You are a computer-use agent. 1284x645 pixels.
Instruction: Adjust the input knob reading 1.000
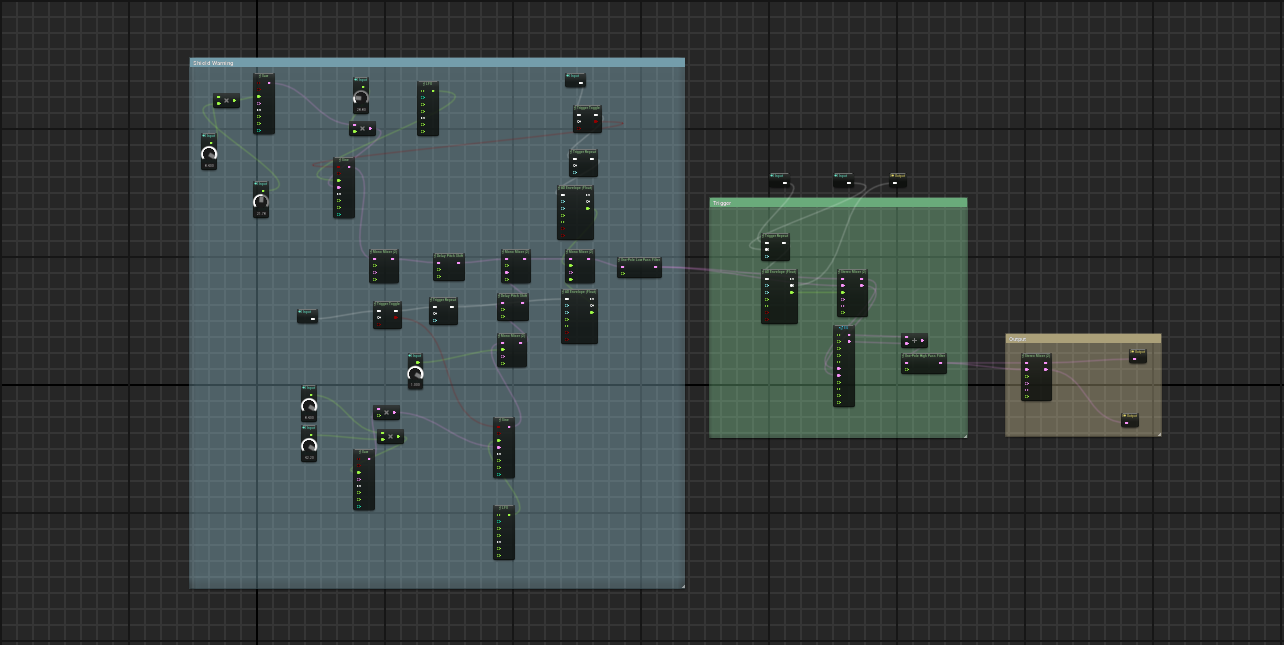(415, 371)
